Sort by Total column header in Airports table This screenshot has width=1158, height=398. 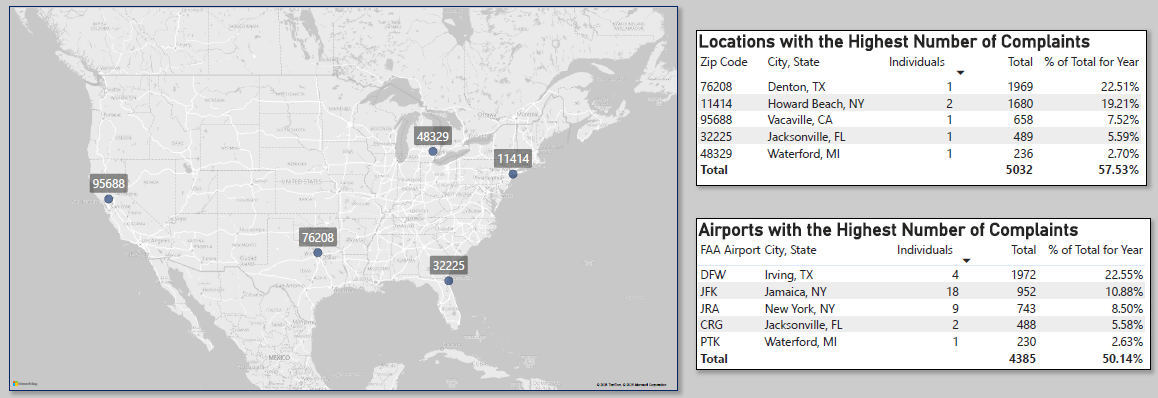coord(1024,250)
